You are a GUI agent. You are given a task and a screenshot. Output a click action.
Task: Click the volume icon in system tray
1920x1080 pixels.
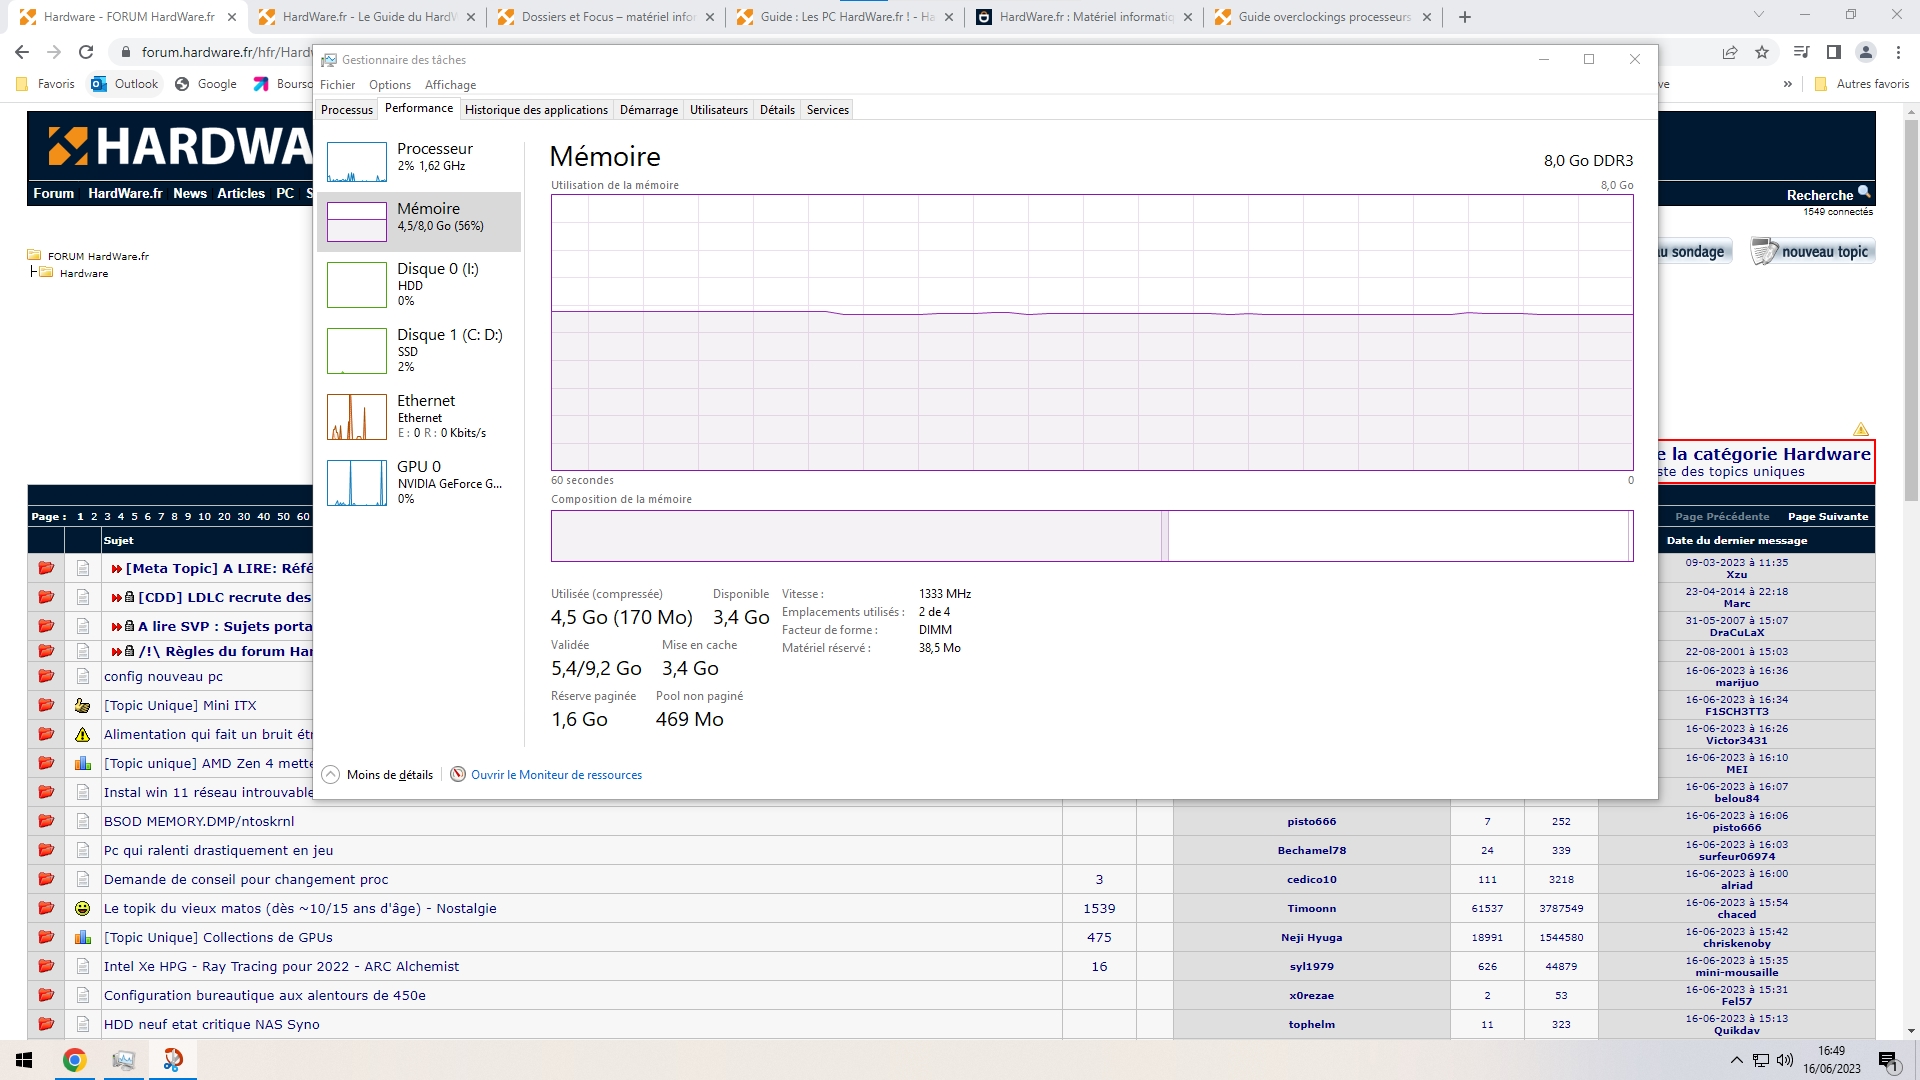tap(1785, 1060)
